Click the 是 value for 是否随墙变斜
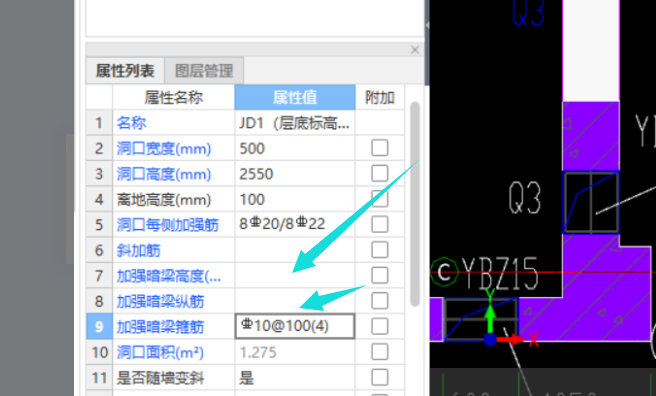The width and height of the screenshot is (656, 396). click(295, 378)
